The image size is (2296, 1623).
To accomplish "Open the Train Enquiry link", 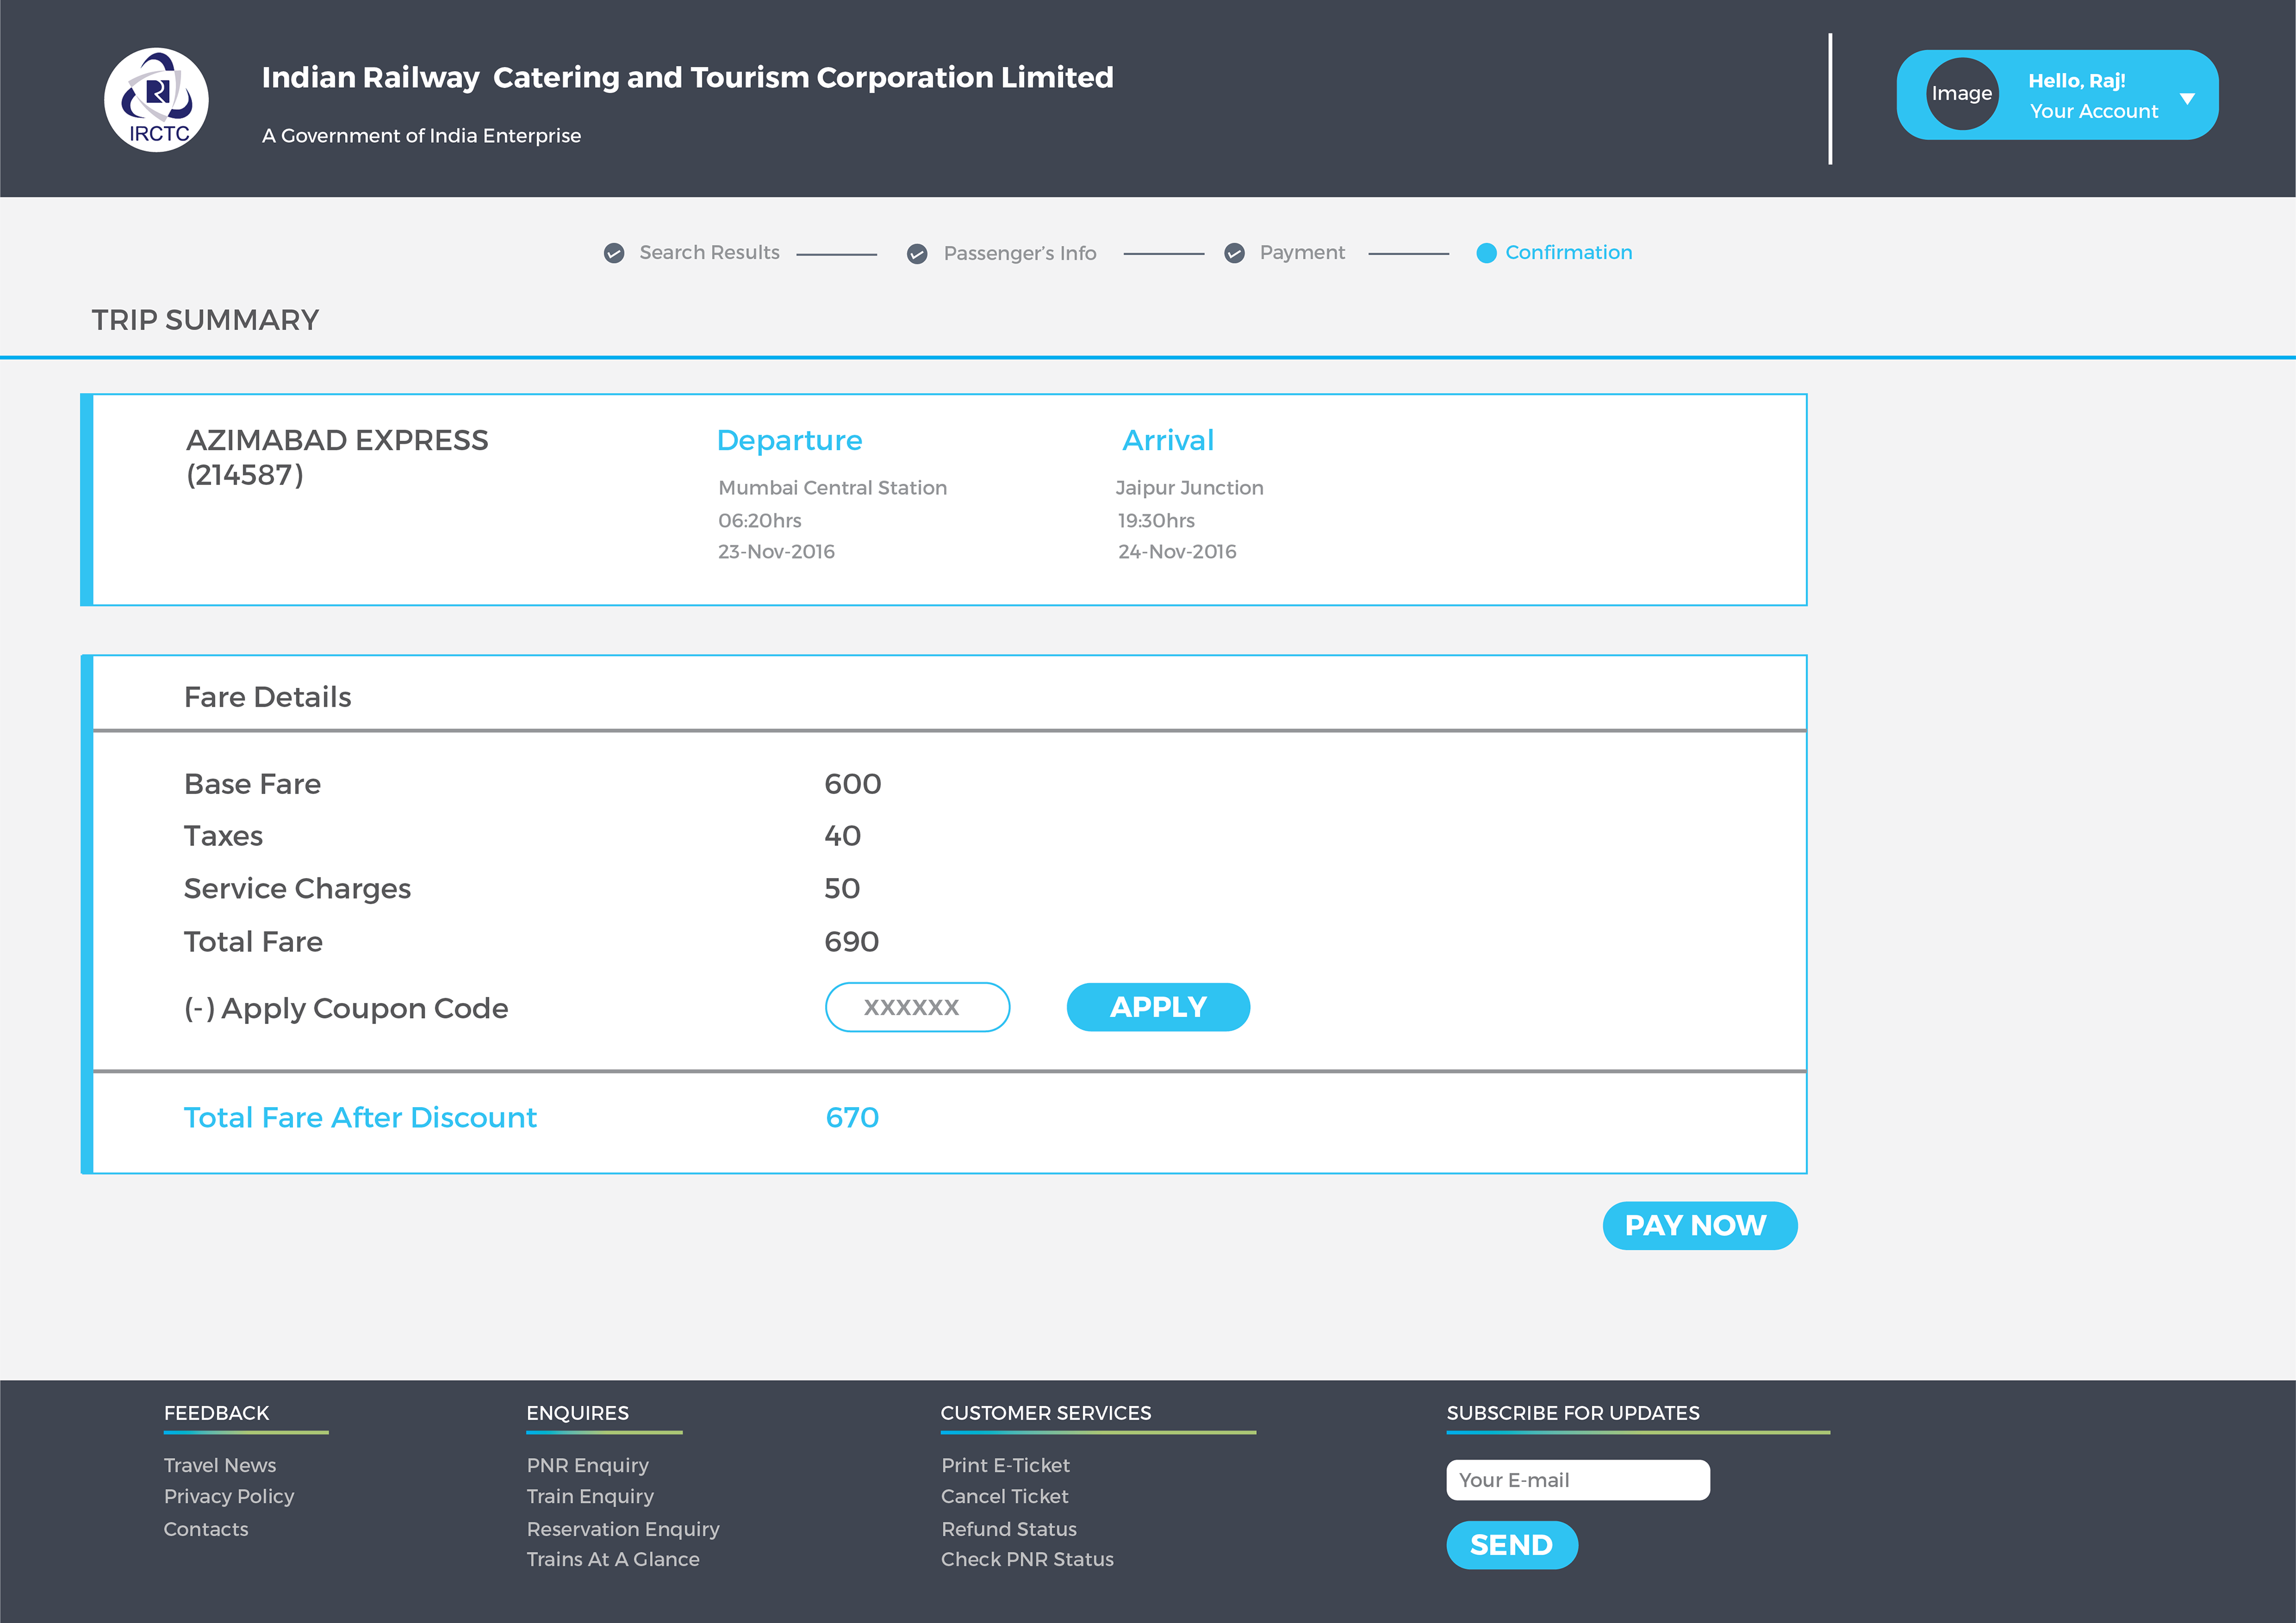I will (590, 1497).
